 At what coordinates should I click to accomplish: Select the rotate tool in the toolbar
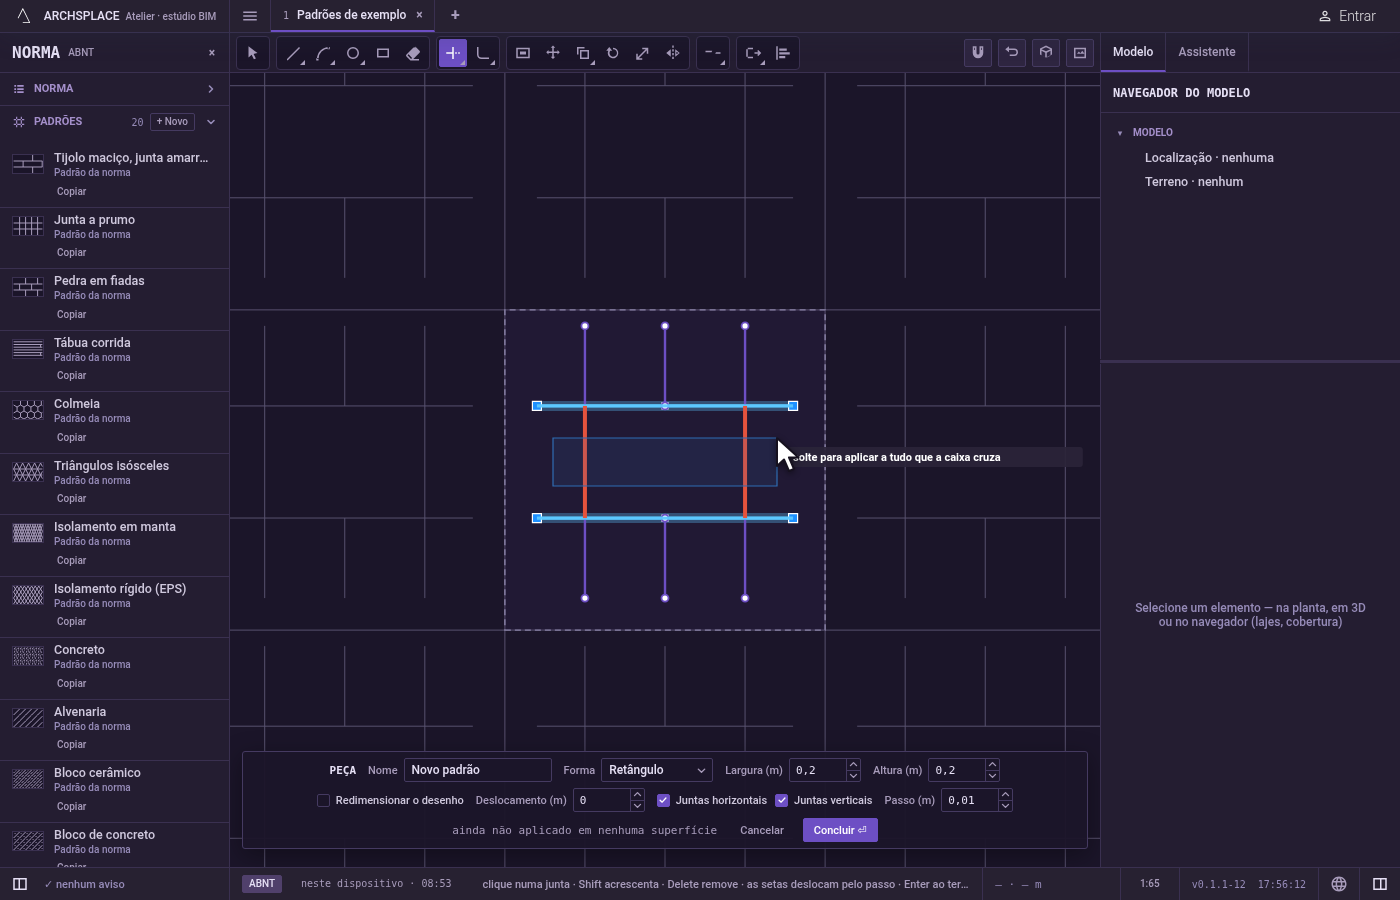coord(613,53)
